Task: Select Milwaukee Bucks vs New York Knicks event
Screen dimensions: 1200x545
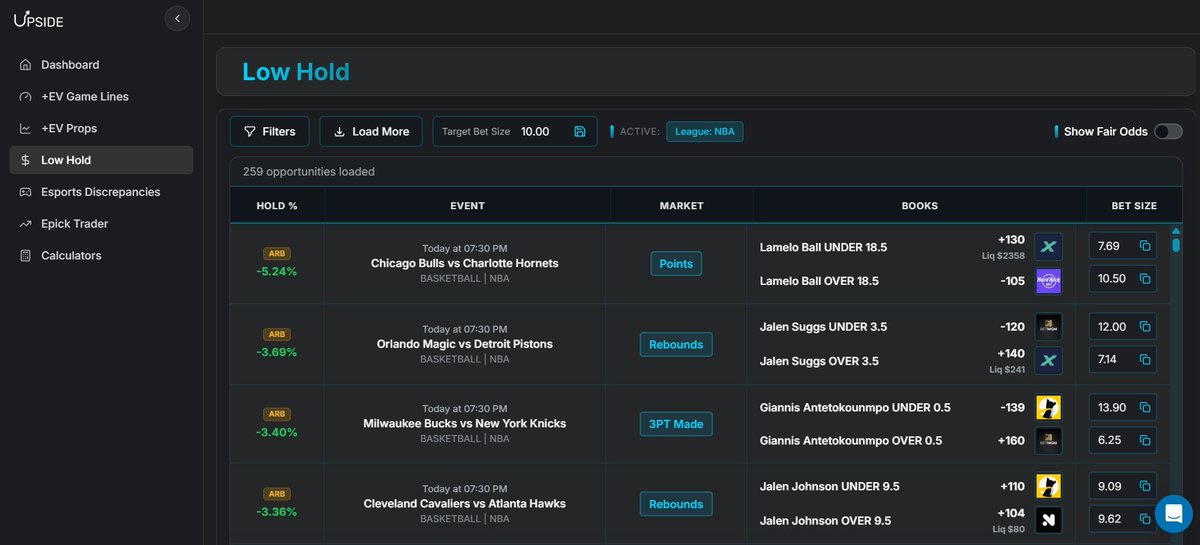Action: pyautogui.click(x=464, y=423)
